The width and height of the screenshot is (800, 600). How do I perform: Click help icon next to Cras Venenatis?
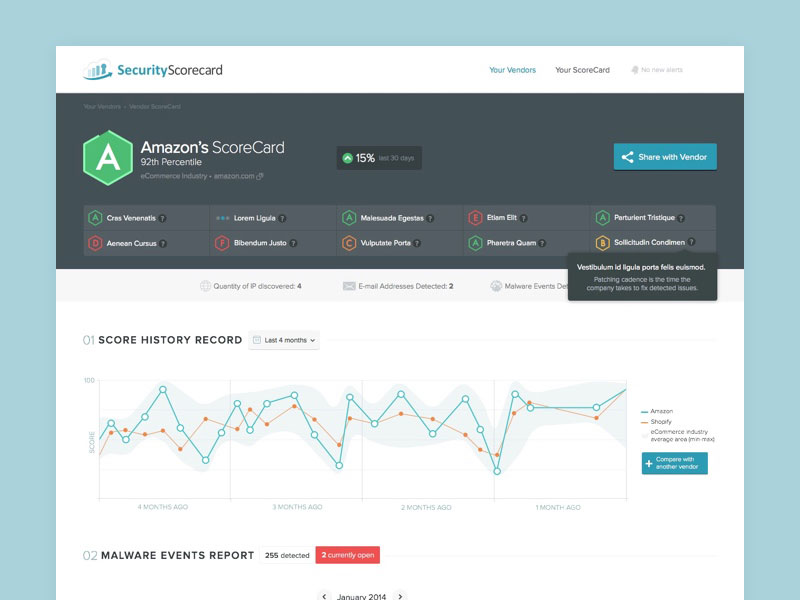(x=162, y=218)
